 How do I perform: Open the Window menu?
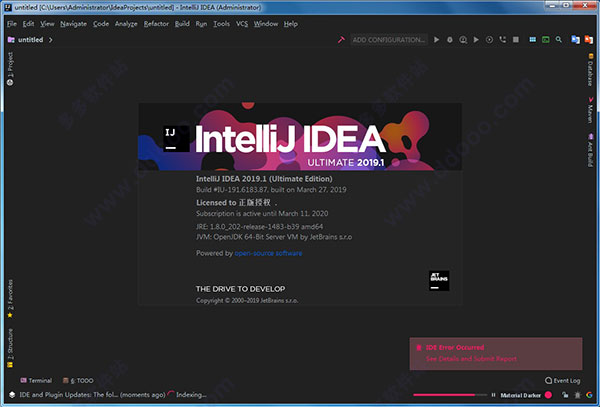266,24
